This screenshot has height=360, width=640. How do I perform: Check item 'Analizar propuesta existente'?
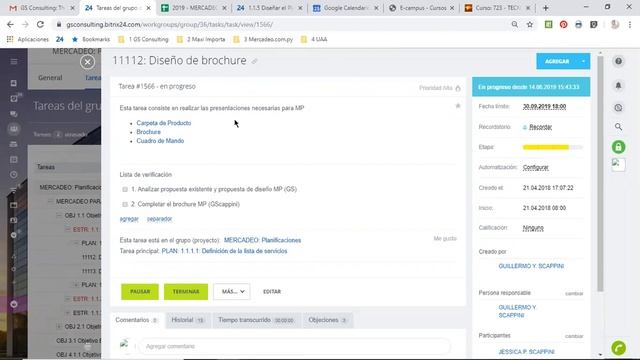[x=125, y=189]
